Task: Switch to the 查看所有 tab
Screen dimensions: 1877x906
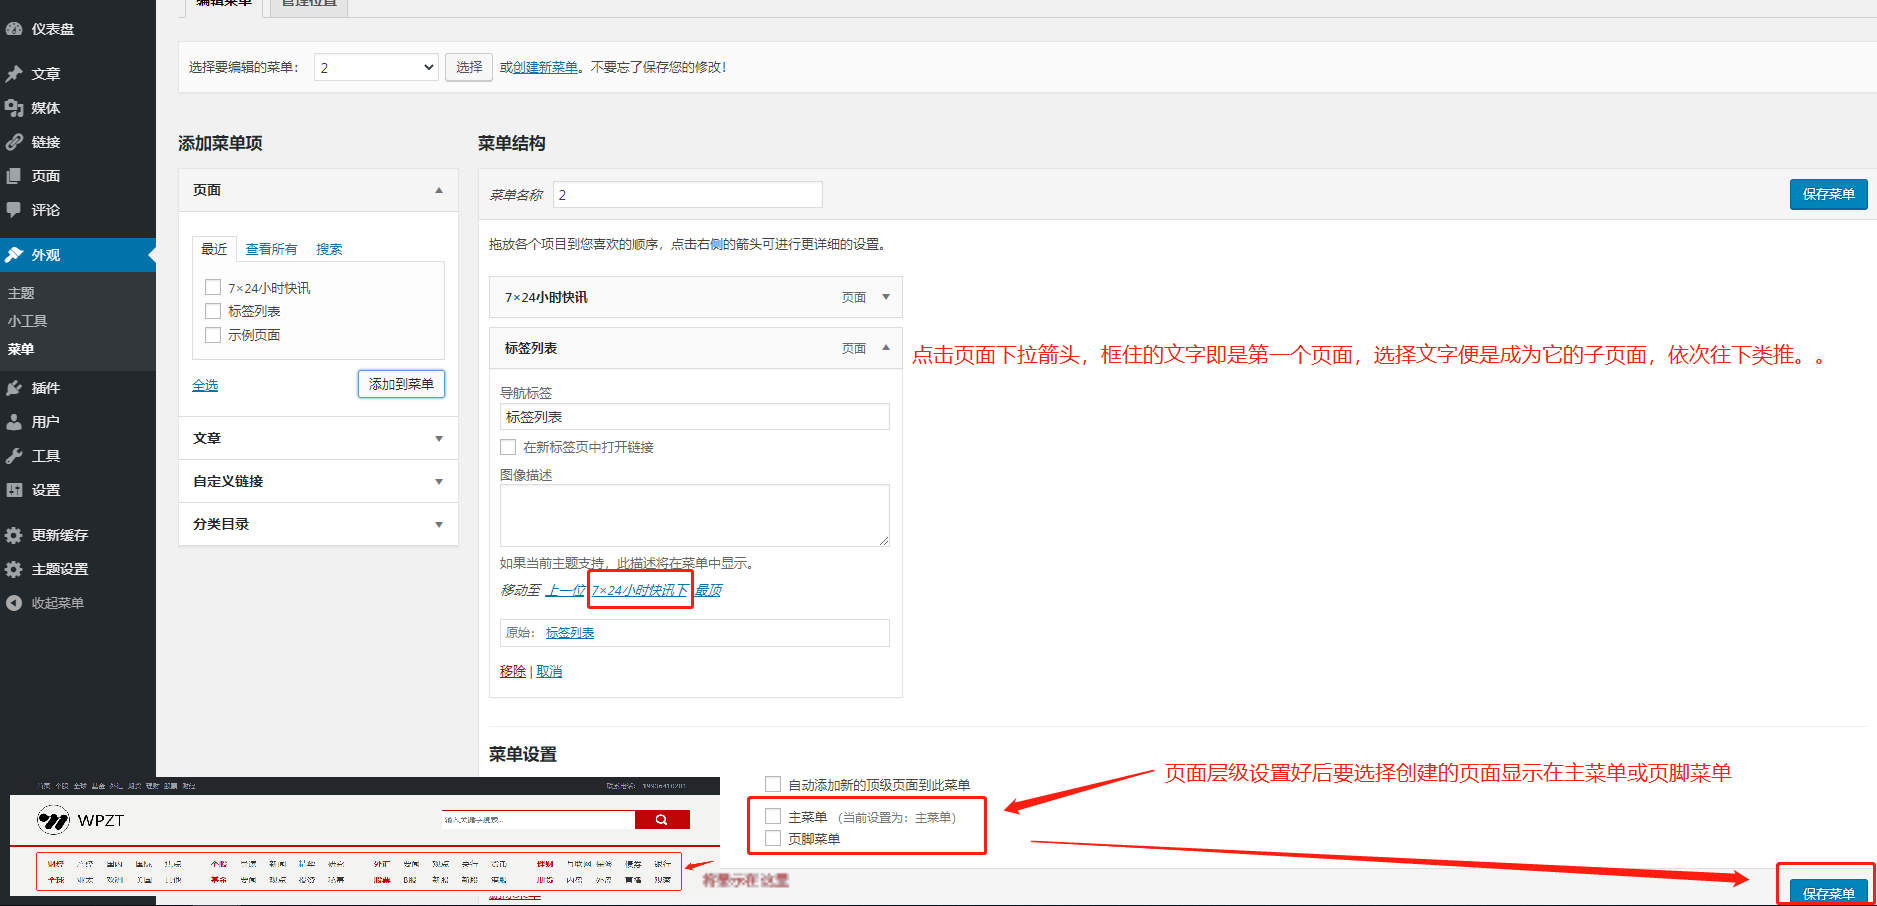Action: [272, 249]
